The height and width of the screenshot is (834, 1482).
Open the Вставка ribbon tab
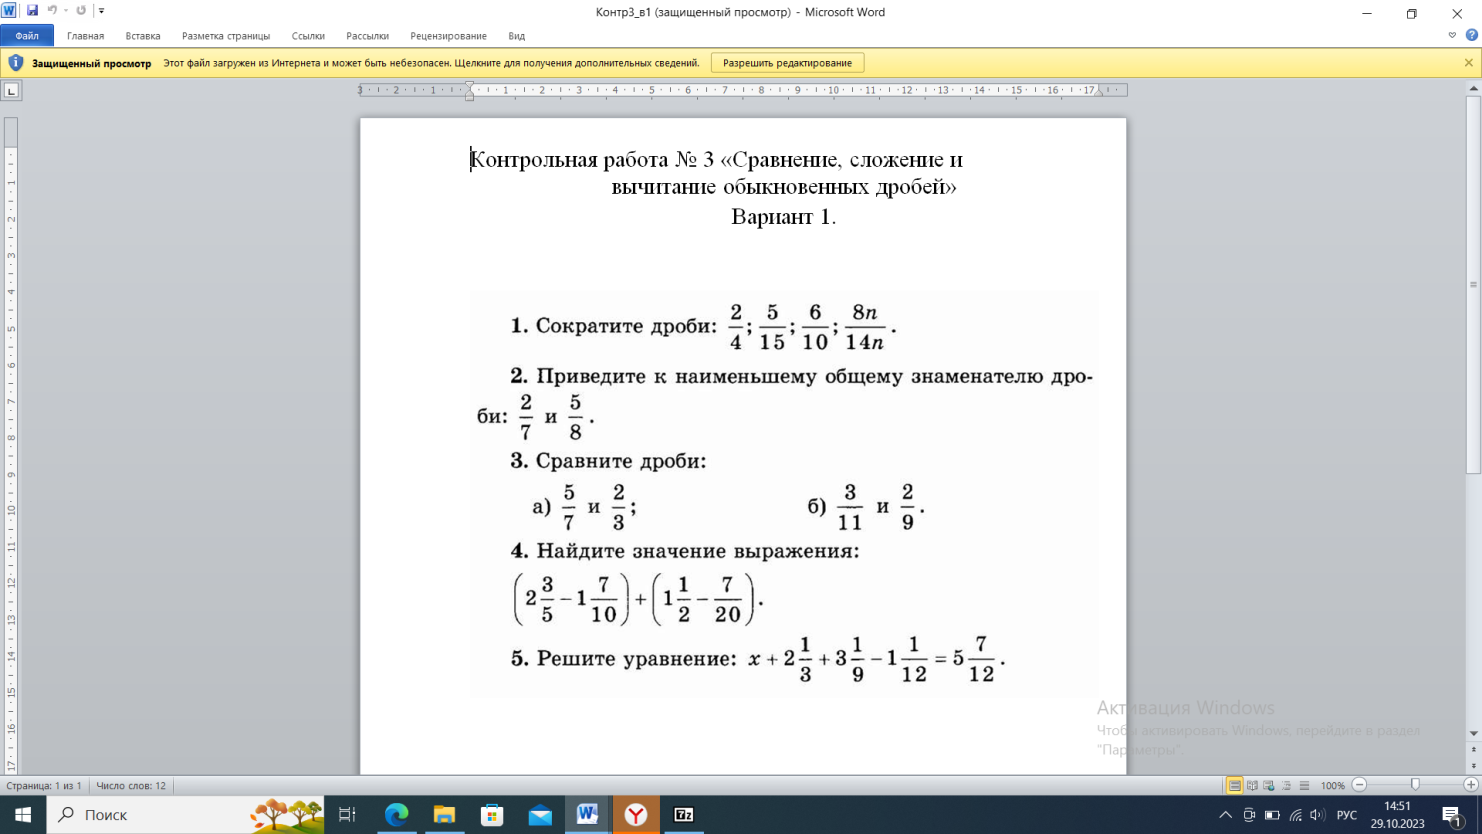143,36
